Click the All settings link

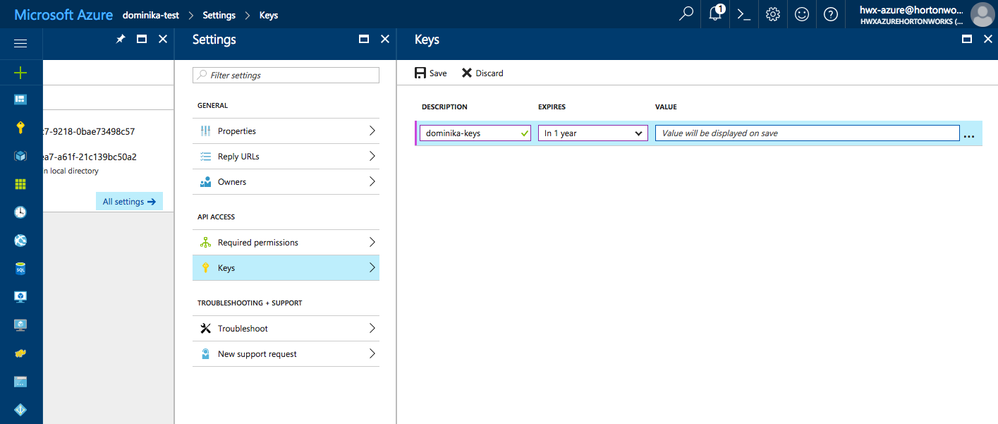coord(130,201)
